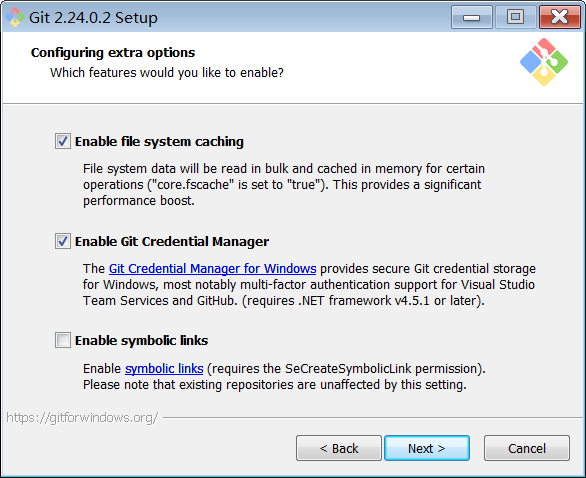Click the gitforwindows.org URL text

pos(82,417)
